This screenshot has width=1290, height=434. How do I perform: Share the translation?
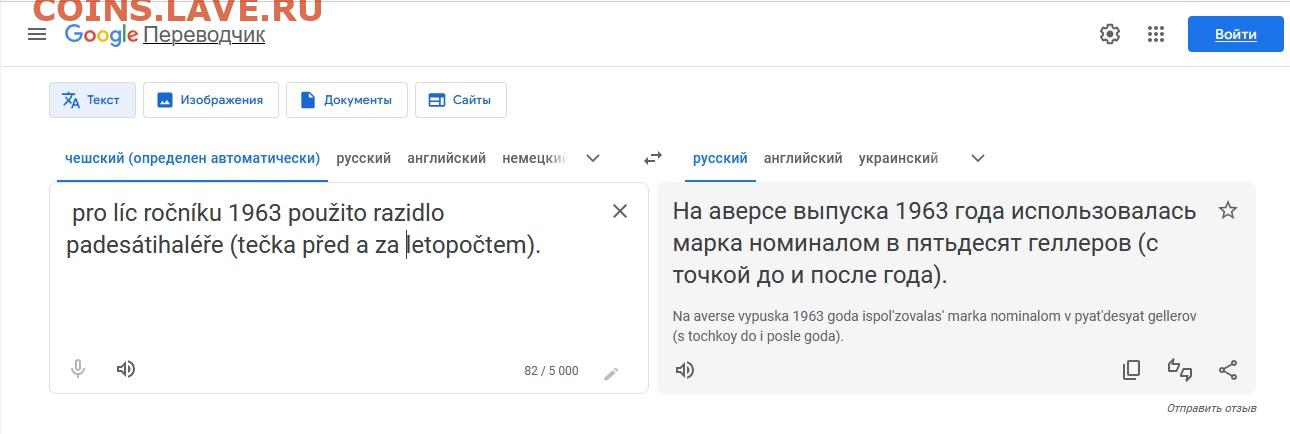tap(1228, 370)
